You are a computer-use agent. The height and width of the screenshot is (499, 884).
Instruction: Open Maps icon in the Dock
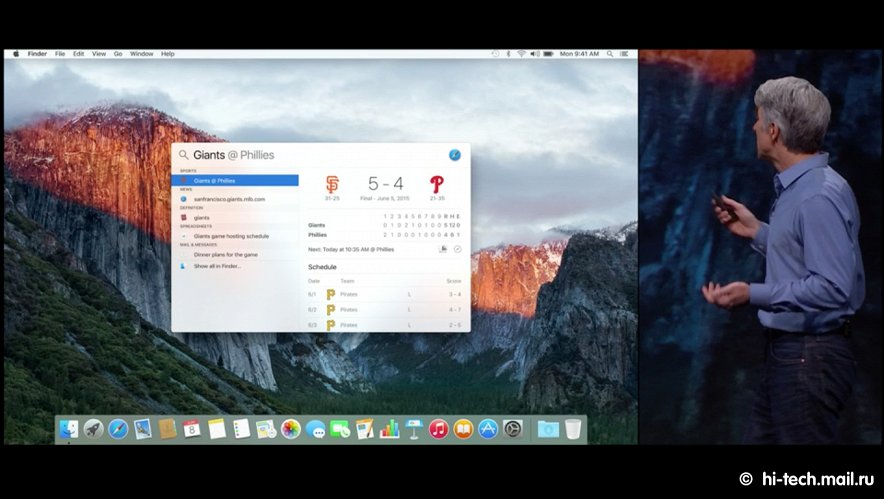point(266,429)
